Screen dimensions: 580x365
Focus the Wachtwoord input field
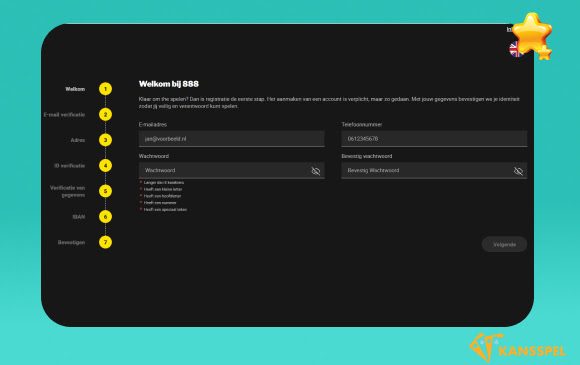(x=232, y=170)
